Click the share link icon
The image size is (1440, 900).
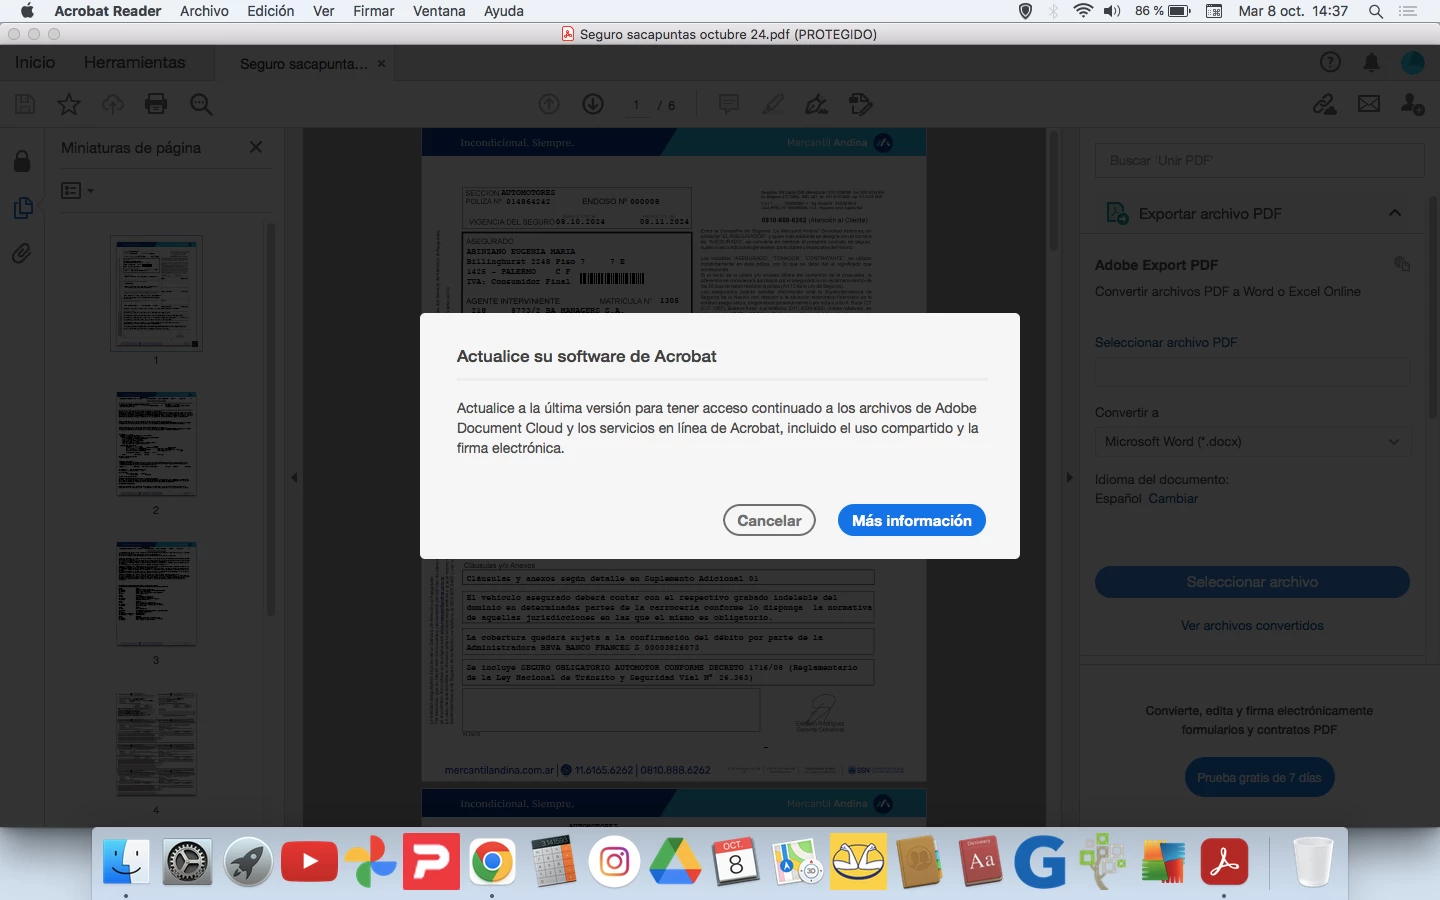tap(1325, 104)
